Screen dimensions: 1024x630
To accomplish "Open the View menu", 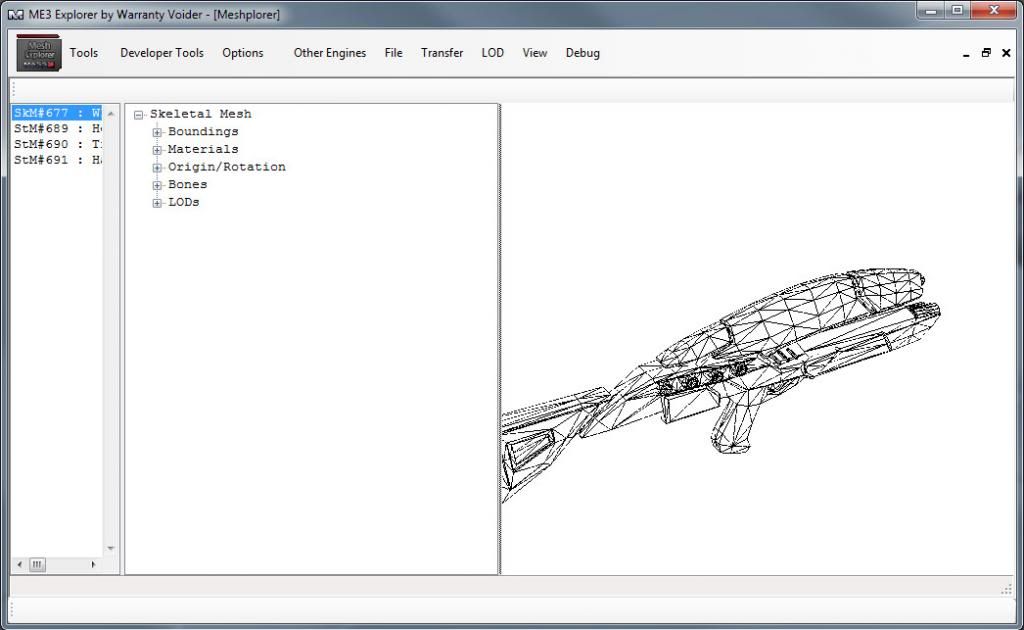I will point(535,53).
